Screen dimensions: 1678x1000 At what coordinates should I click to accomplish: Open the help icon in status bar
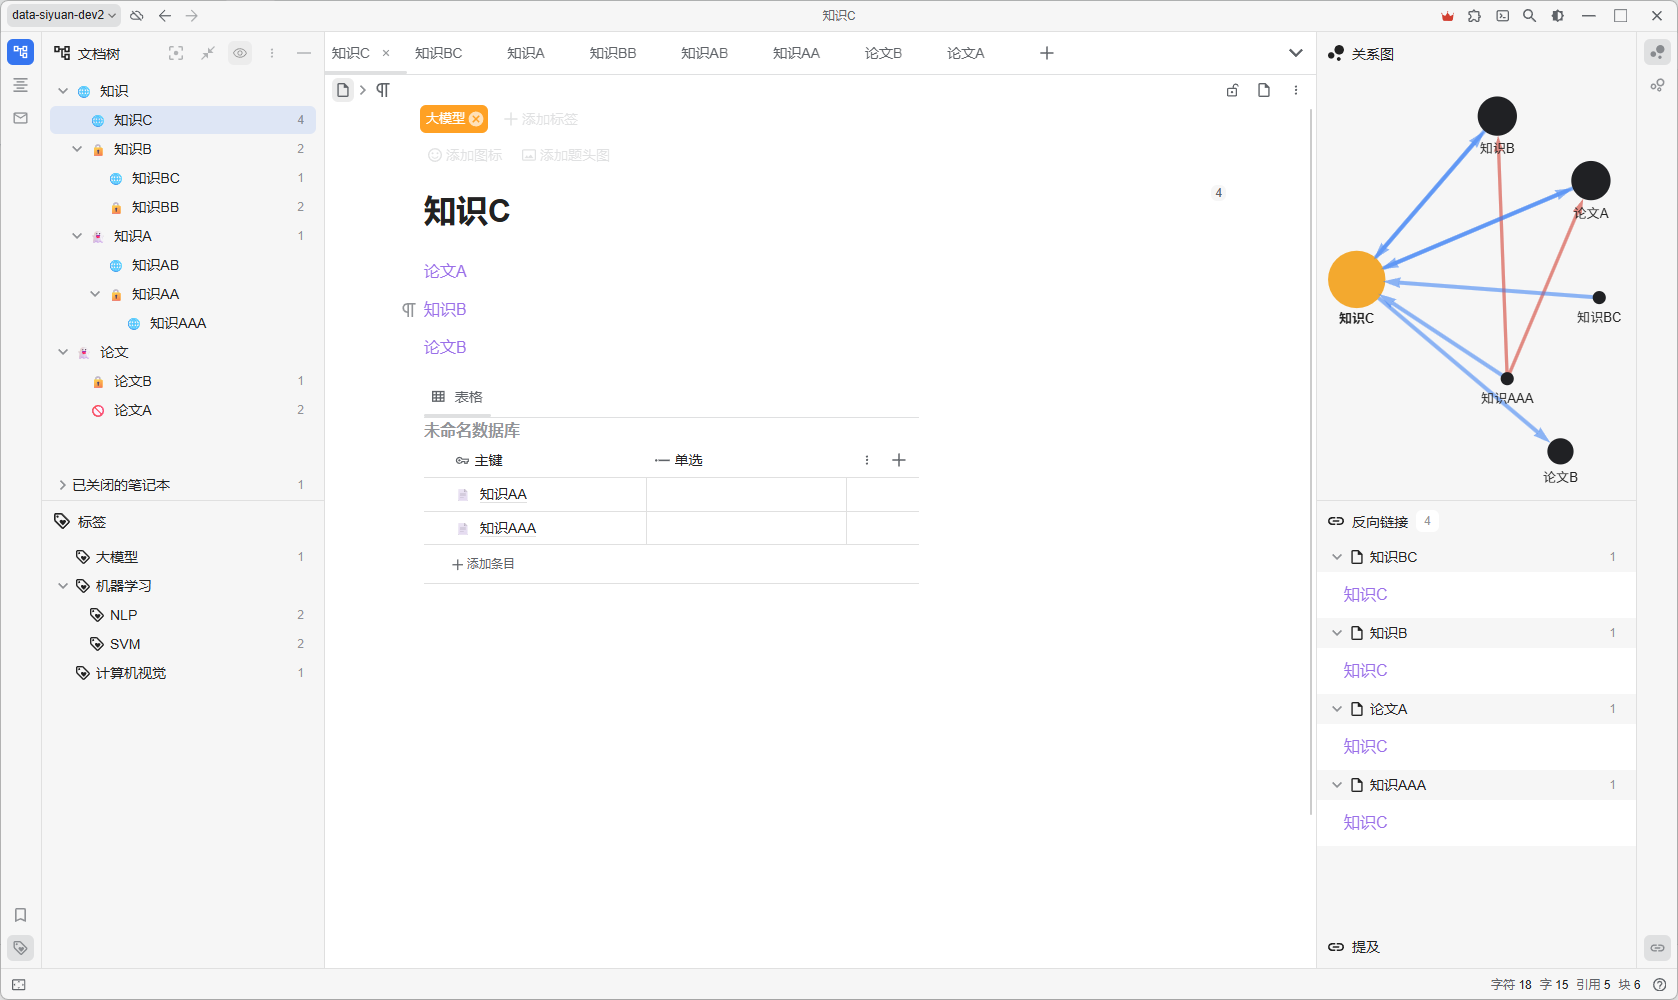[x=1660, y=985]
